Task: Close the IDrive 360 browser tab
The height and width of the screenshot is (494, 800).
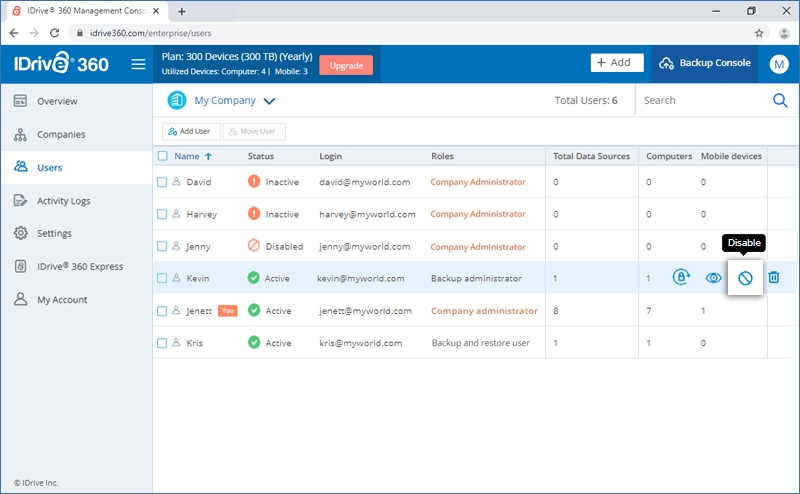Action: [x=156, y=11]
